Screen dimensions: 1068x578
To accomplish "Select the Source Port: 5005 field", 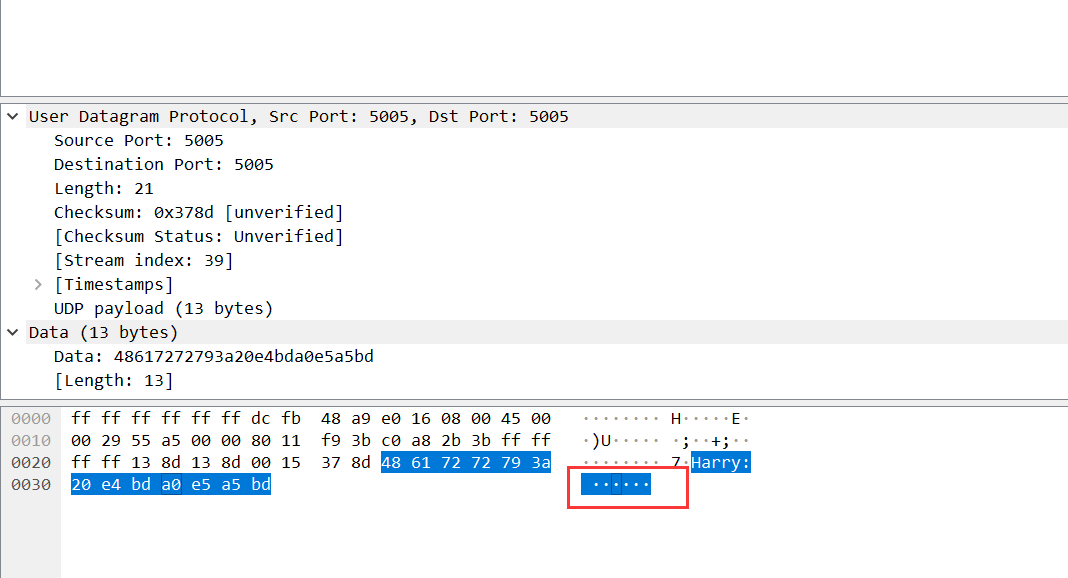I will [138, 140].
